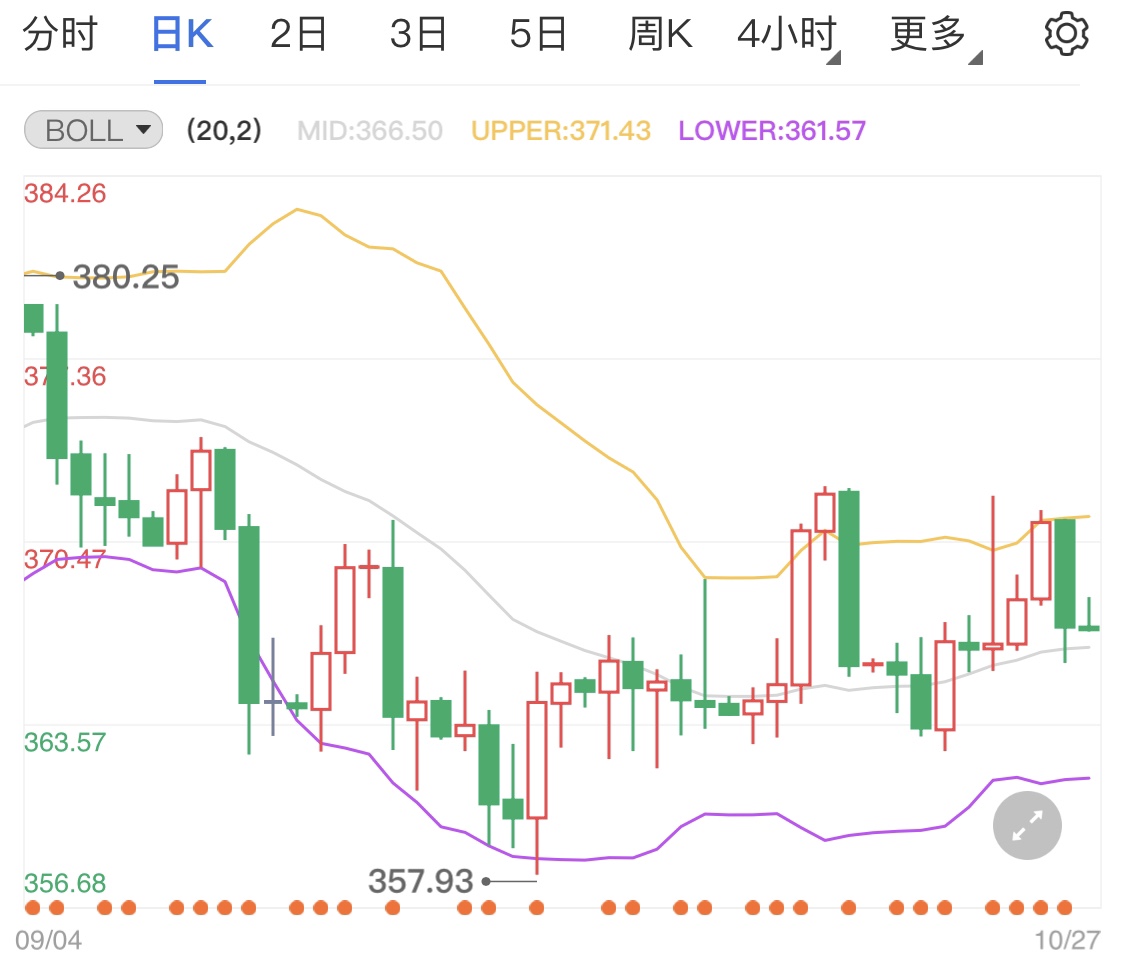Switch to the 分时 tab

60,34
